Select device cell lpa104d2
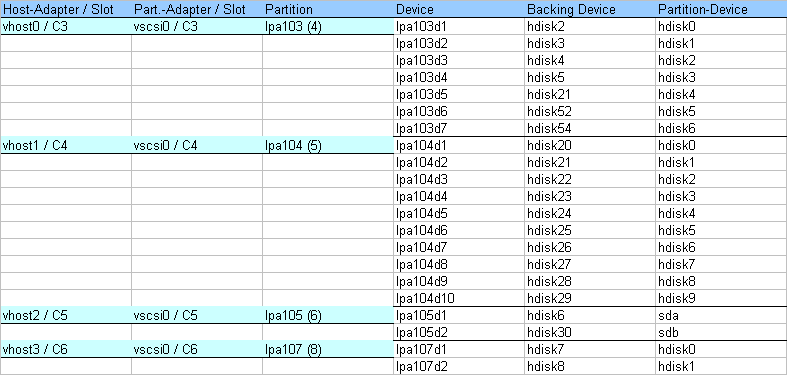The image size is (787, 375). [459, 163]
